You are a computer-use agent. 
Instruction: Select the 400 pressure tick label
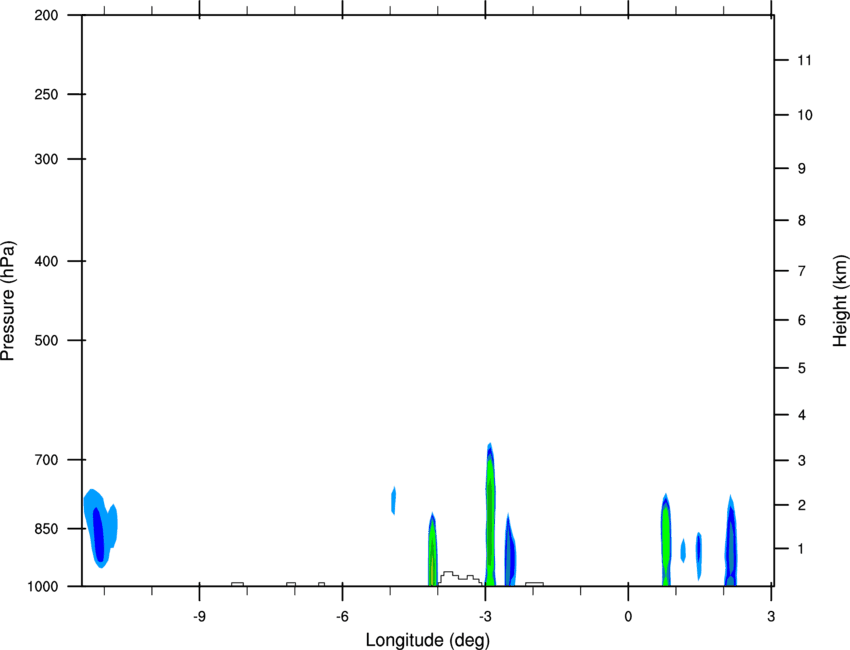[46, 261]
